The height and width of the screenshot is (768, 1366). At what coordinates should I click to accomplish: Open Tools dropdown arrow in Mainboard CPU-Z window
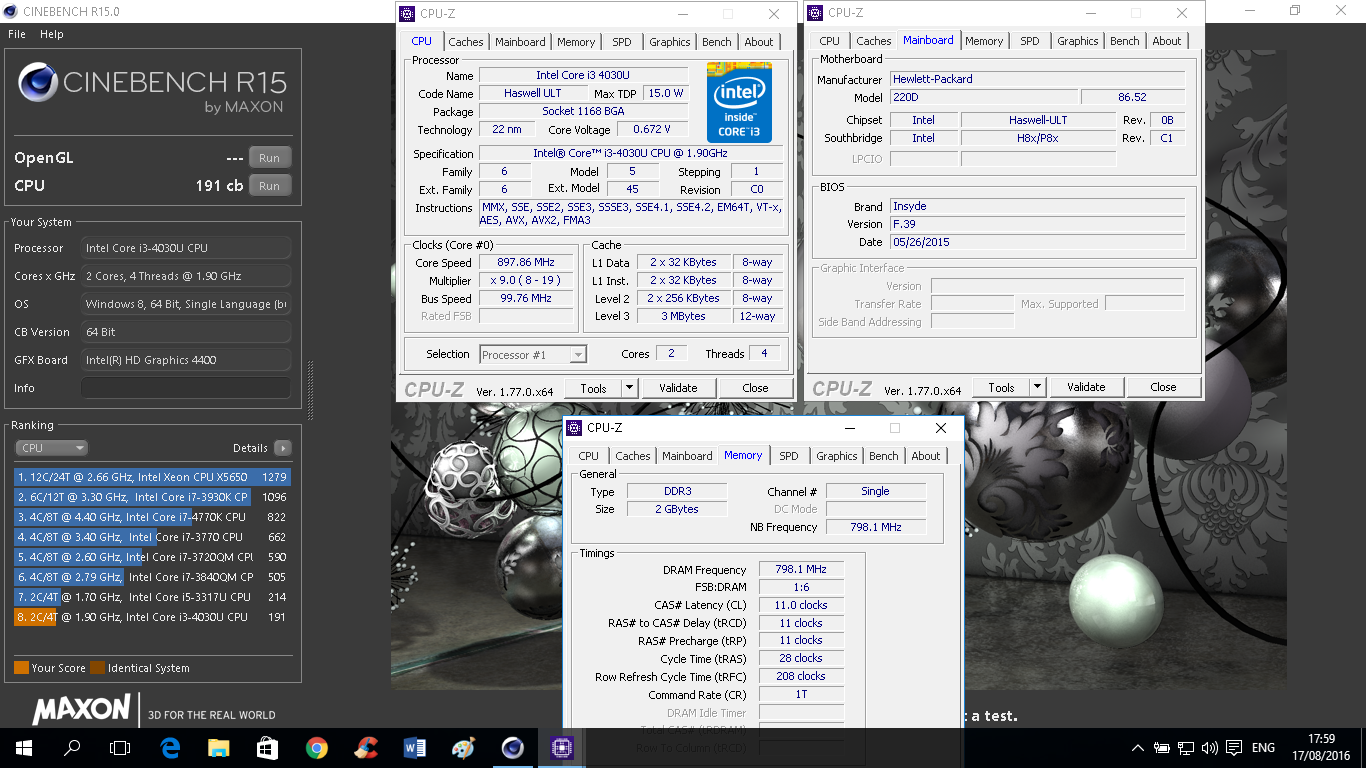[x=1037, y=387]
